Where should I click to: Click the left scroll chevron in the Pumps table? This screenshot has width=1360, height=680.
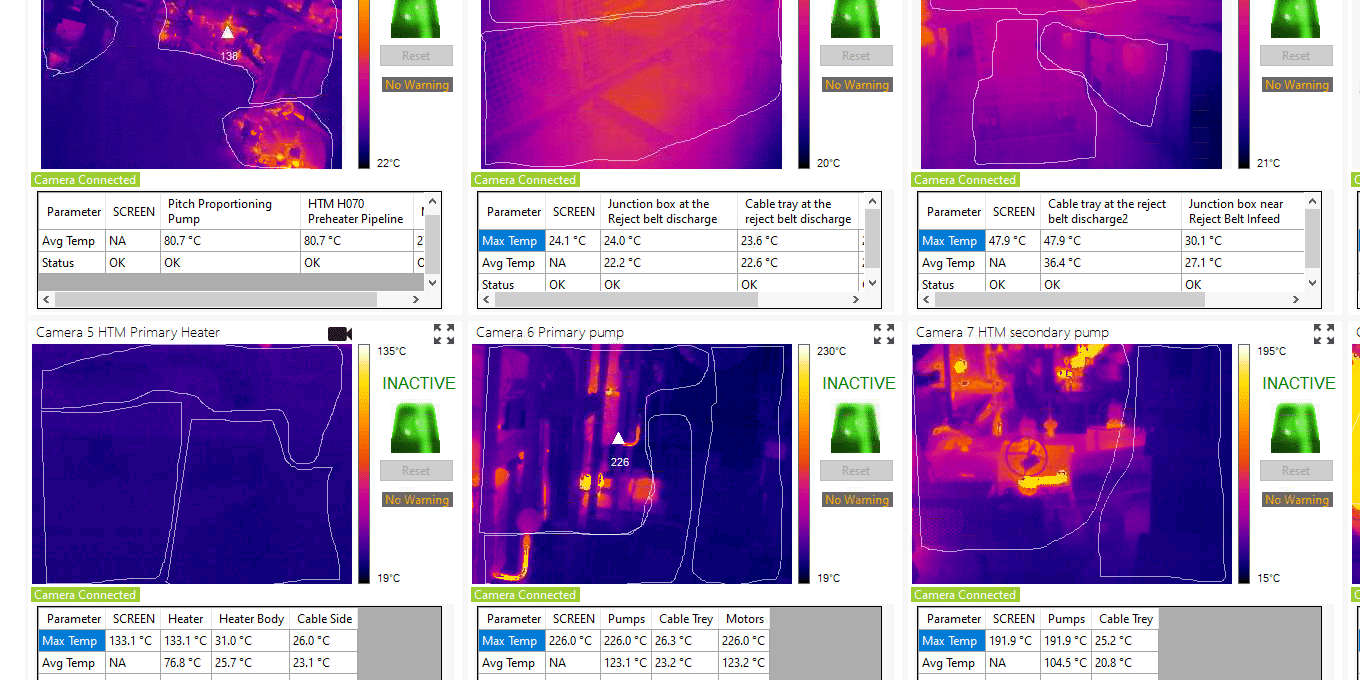click(x=486, y=298)
